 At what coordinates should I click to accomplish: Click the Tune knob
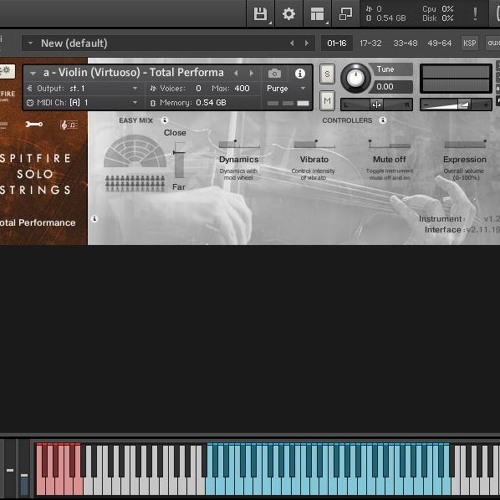pos(356,78)
